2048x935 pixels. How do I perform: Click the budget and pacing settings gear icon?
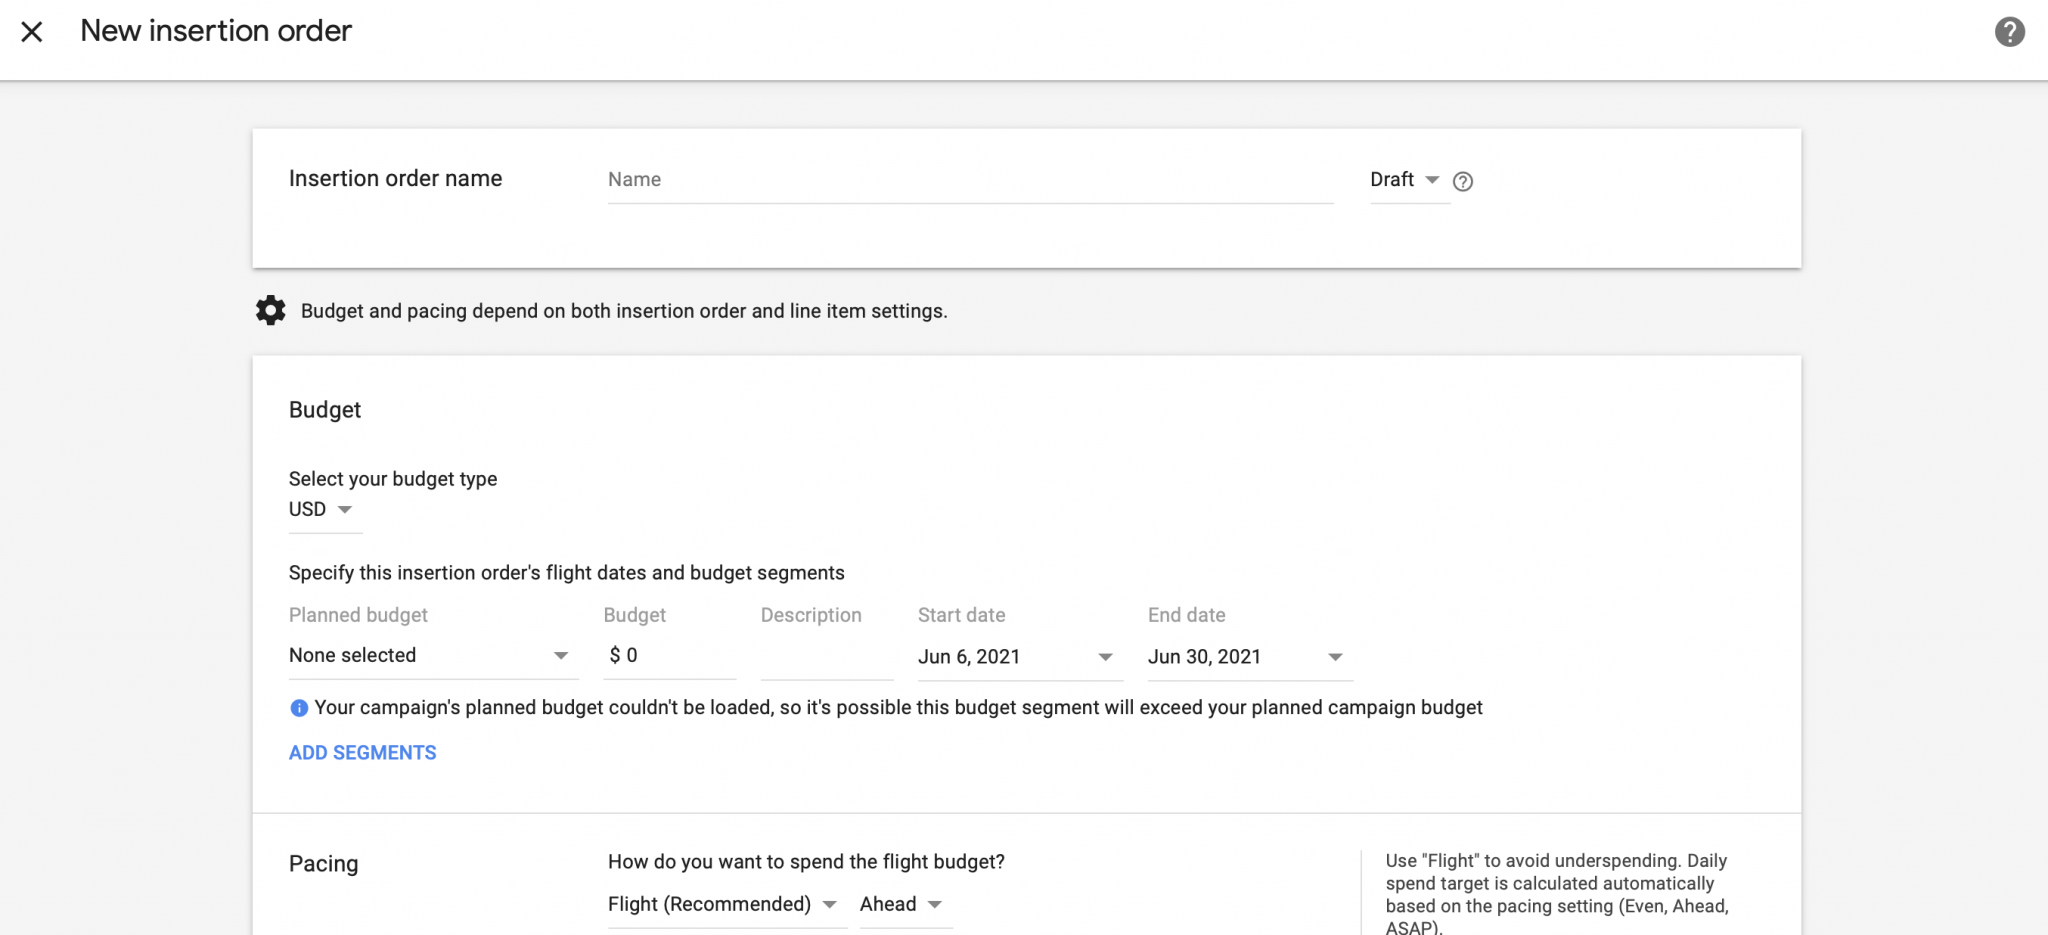(x=268, y=310)
